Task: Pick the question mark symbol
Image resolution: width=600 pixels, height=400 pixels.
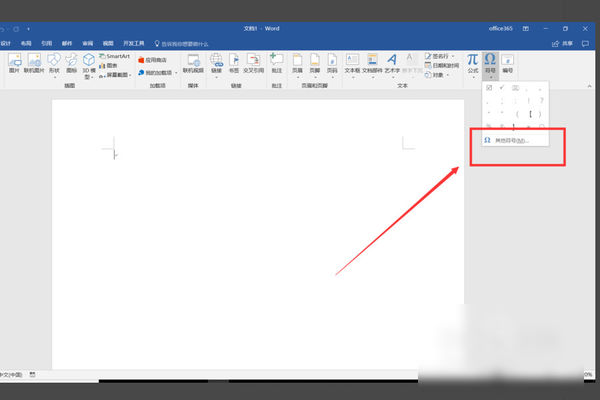Action: [541, 101]
